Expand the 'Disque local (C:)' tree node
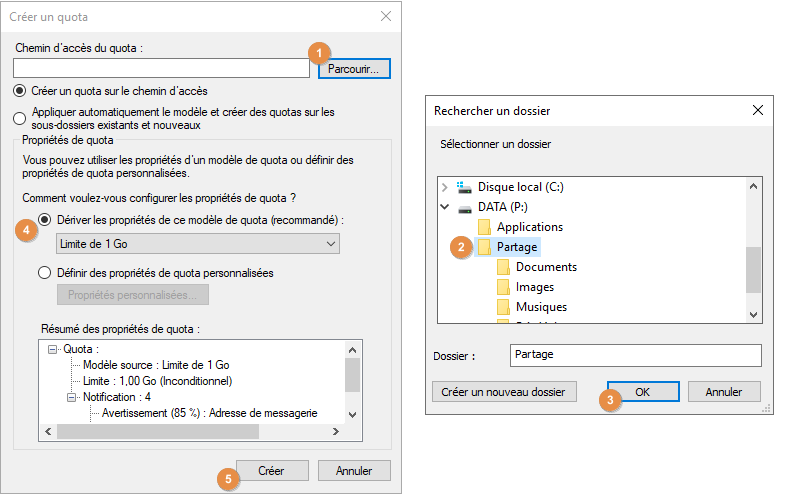 point(444,187)
